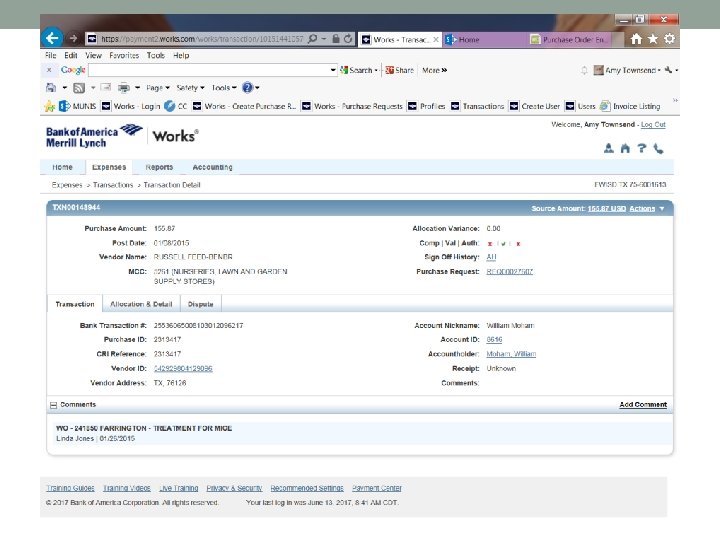Open Account ID 8646 link
720x540 pixels.
pos(494,339)
